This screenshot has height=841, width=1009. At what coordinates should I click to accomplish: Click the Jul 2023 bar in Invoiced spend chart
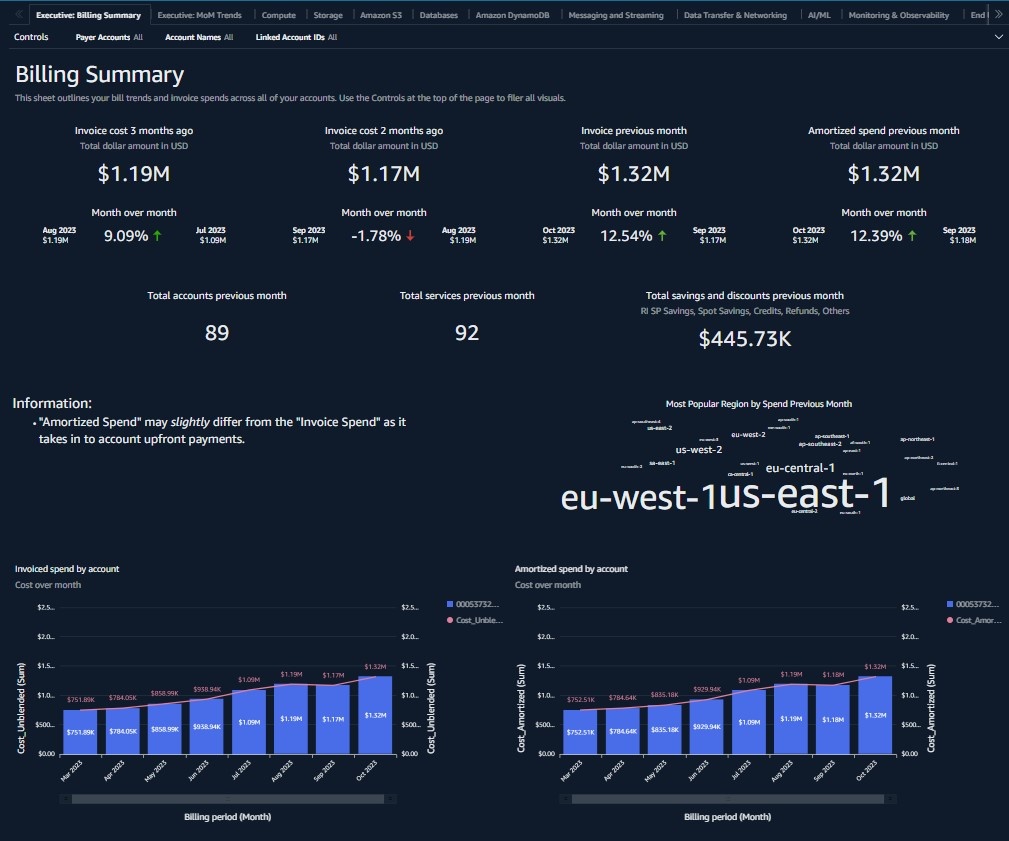coord(249,722)
